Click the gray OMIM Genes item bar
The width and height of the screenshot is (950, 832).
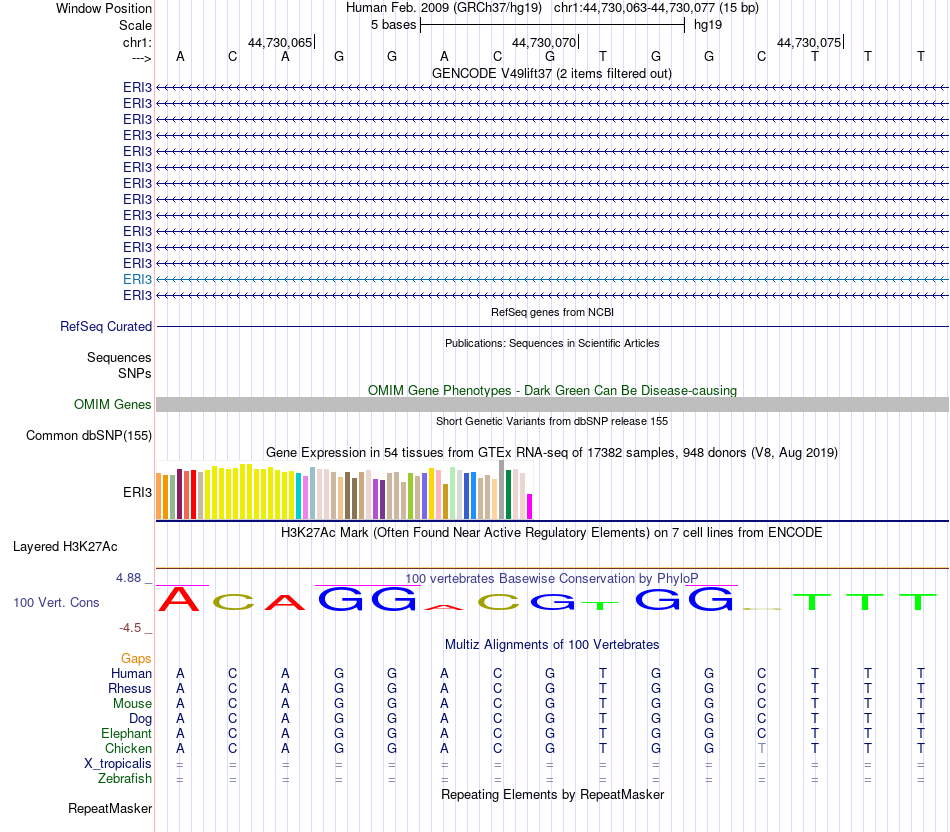coord(552,405)
